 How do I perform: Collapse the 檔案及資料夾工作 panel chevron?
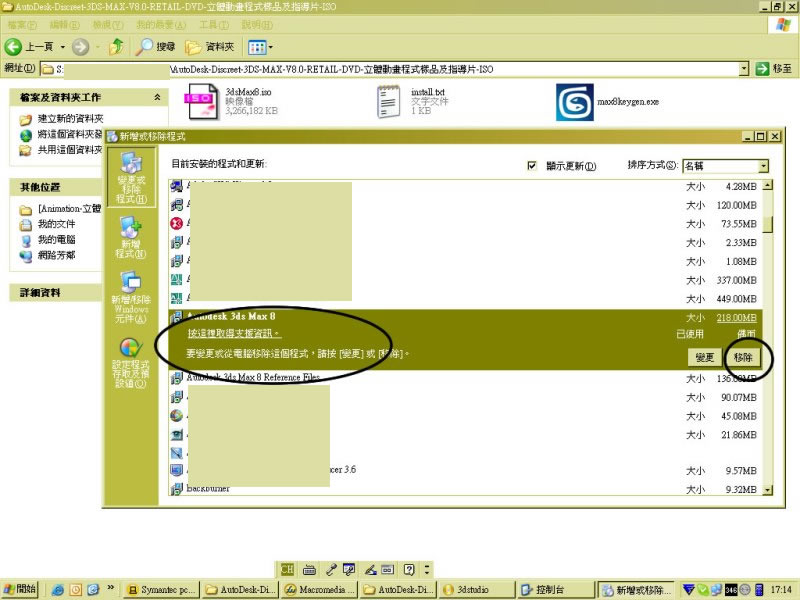(x=157, y=97)
